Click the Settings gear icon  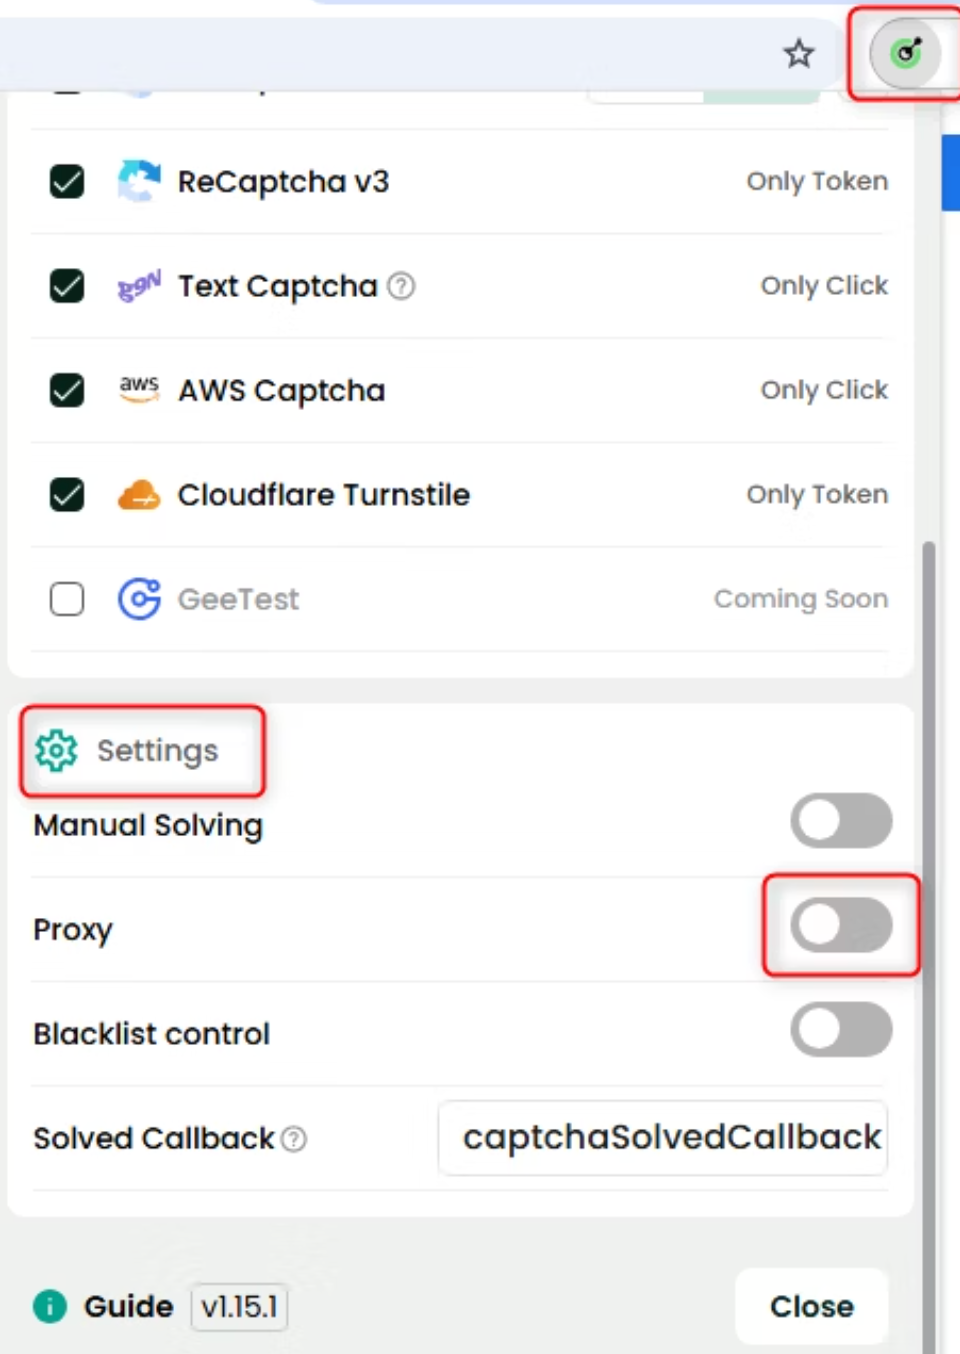[x=56, y=751]
